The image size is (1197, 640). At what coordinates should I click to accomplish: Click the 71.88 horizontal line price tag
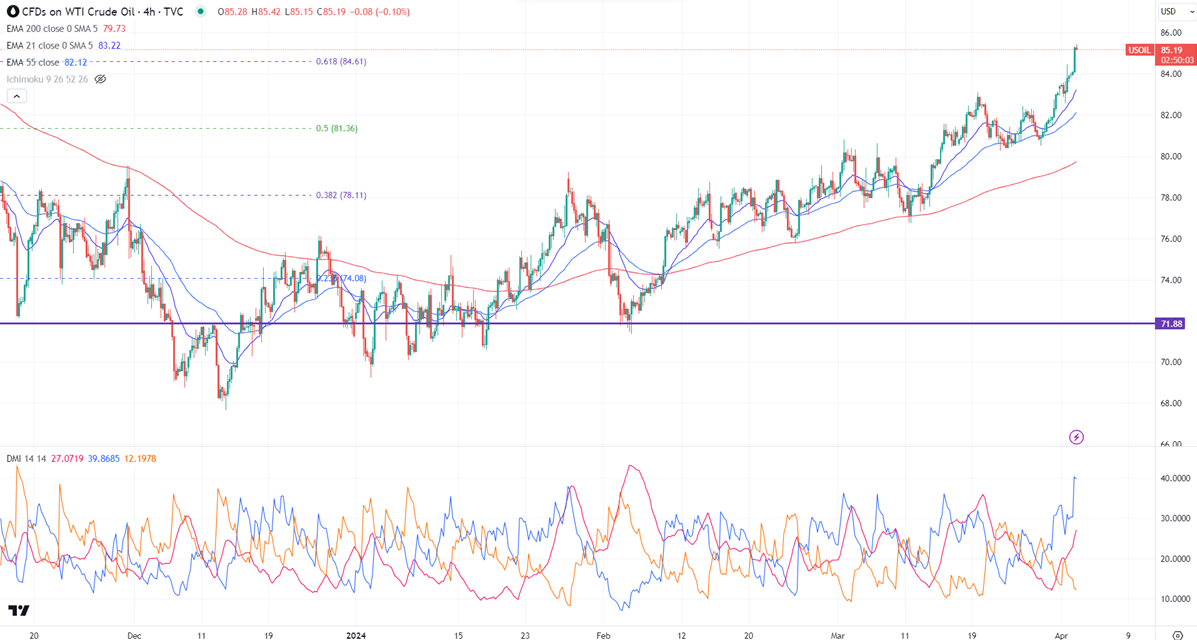pyautogui.click(x=1171, y=324)
